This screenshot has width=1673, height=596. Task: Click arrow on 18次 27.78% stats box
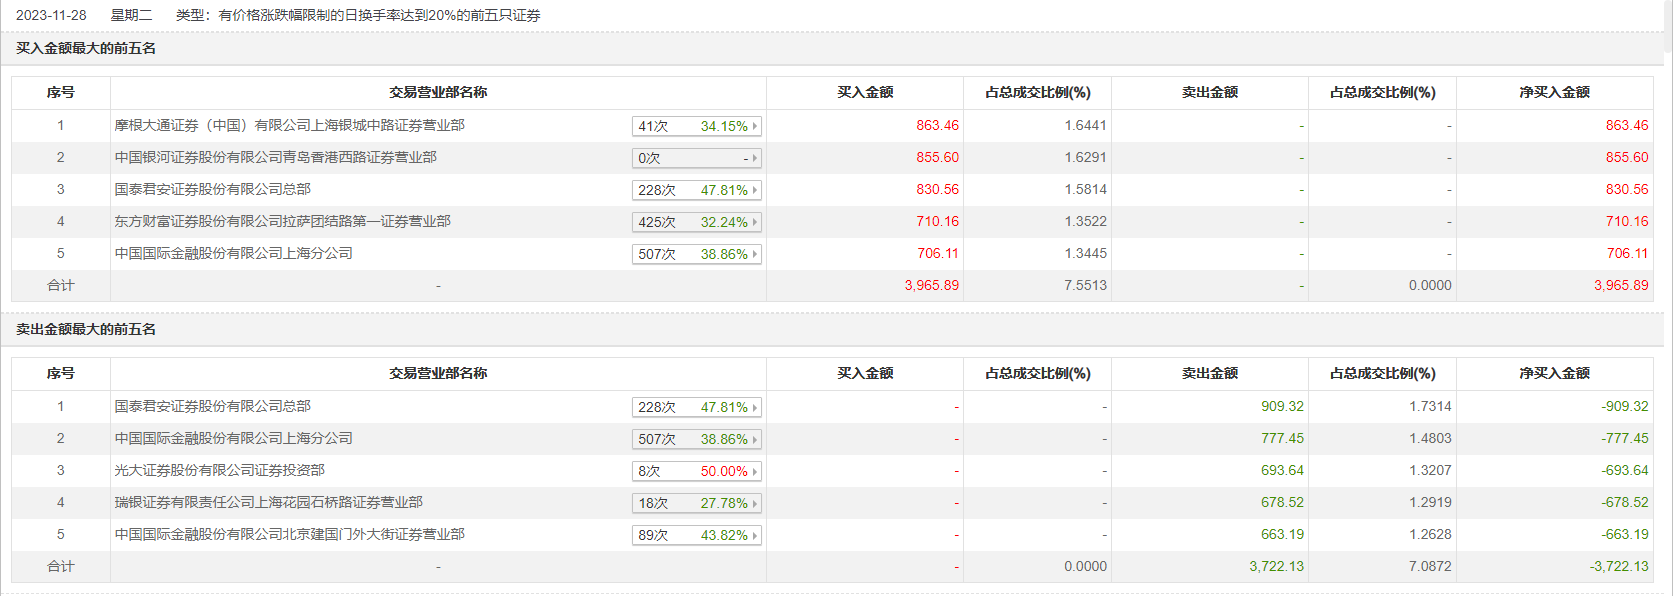pos(755,503)
